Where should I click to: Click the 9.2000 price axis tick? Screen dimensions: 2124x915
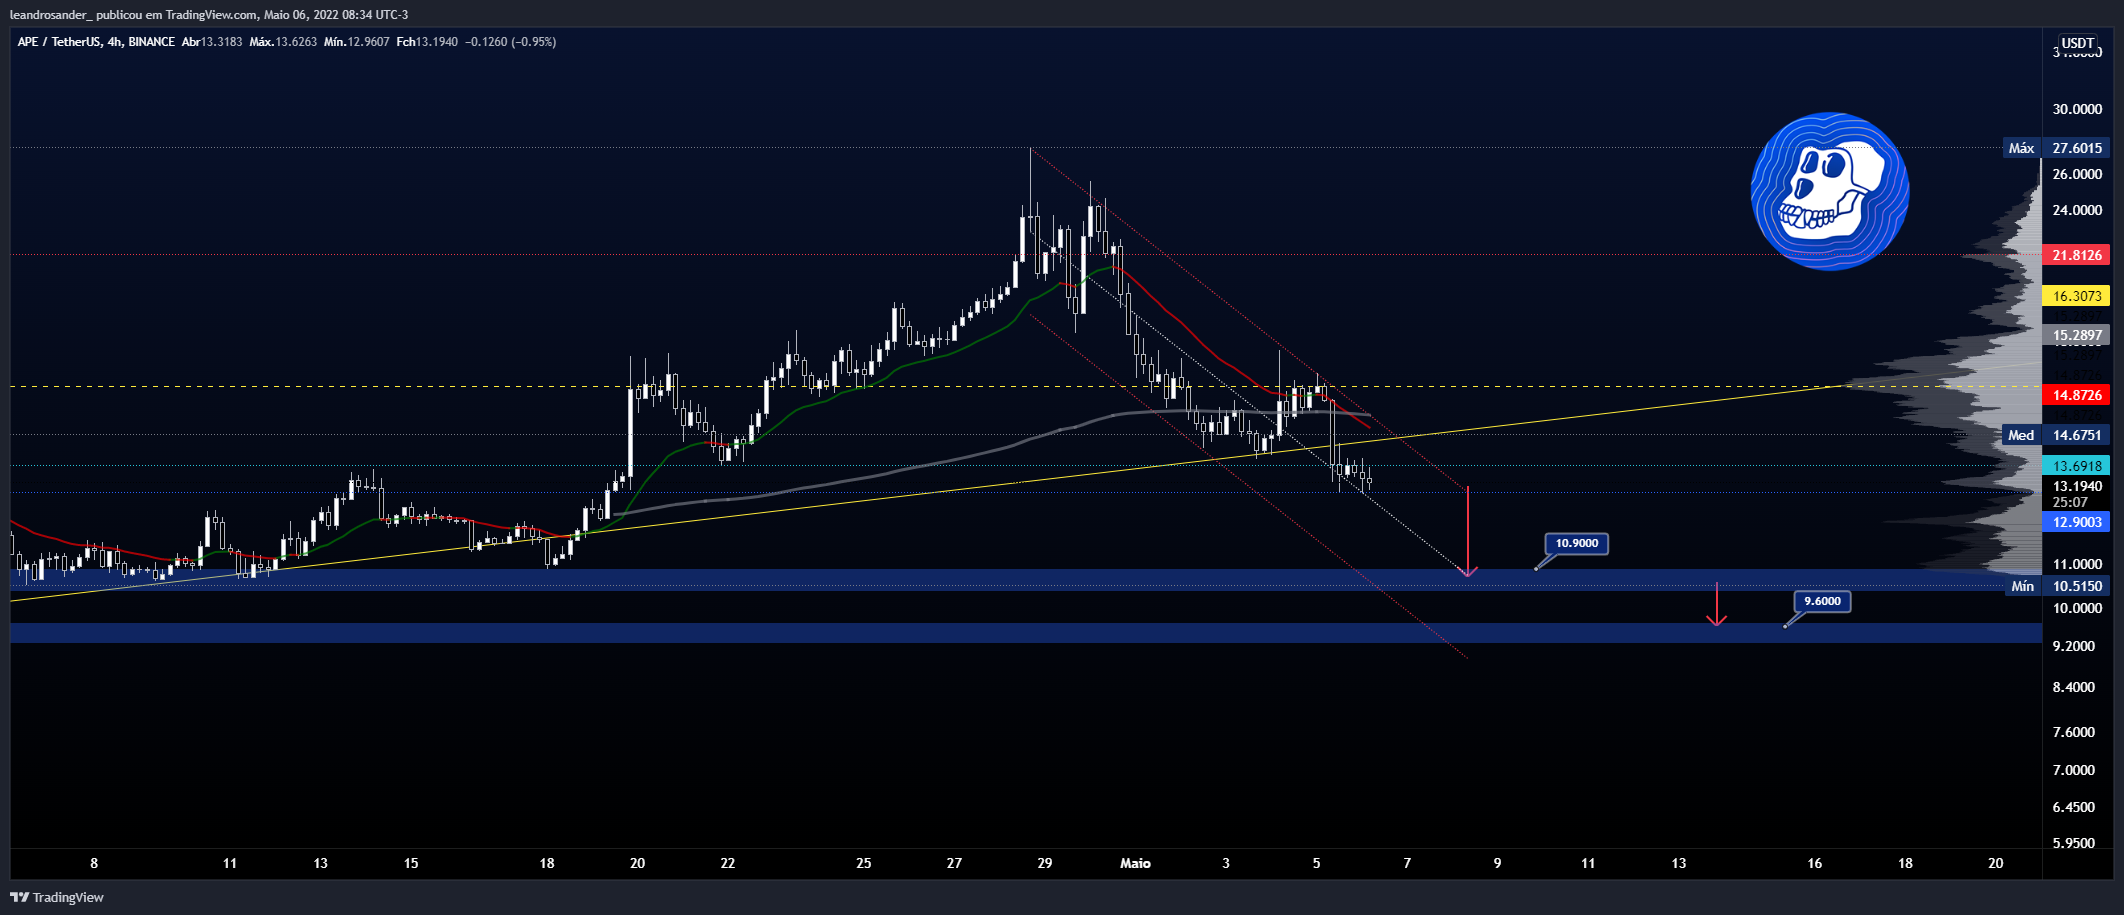coord(2074,646)
